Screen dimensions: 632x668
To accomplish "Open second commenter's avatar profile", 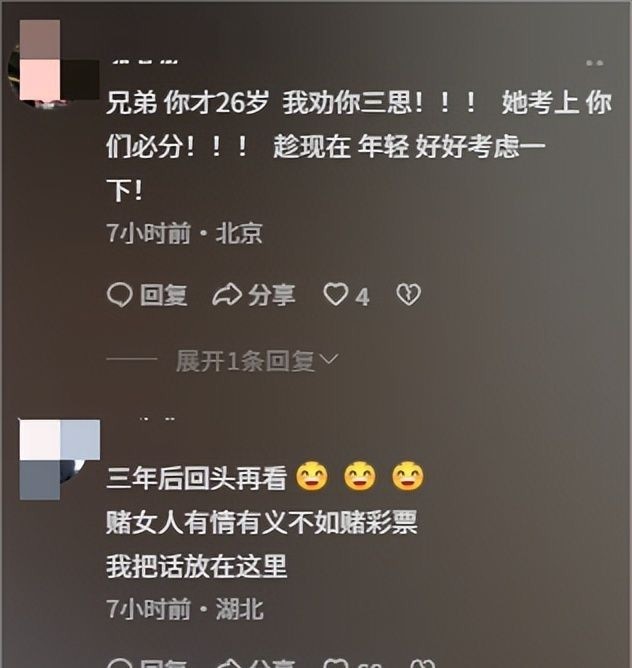I will 60,459.
